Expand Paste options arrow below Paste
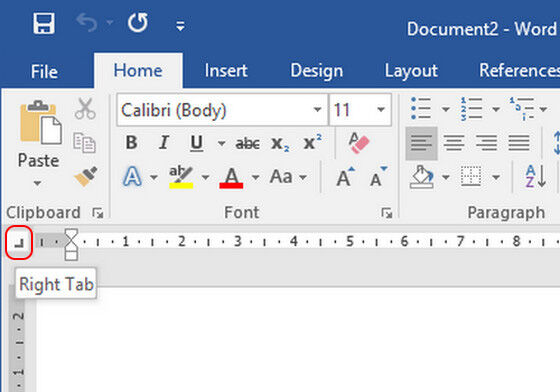The width and height of the screenshot is (560, 392). coord(37,184)
